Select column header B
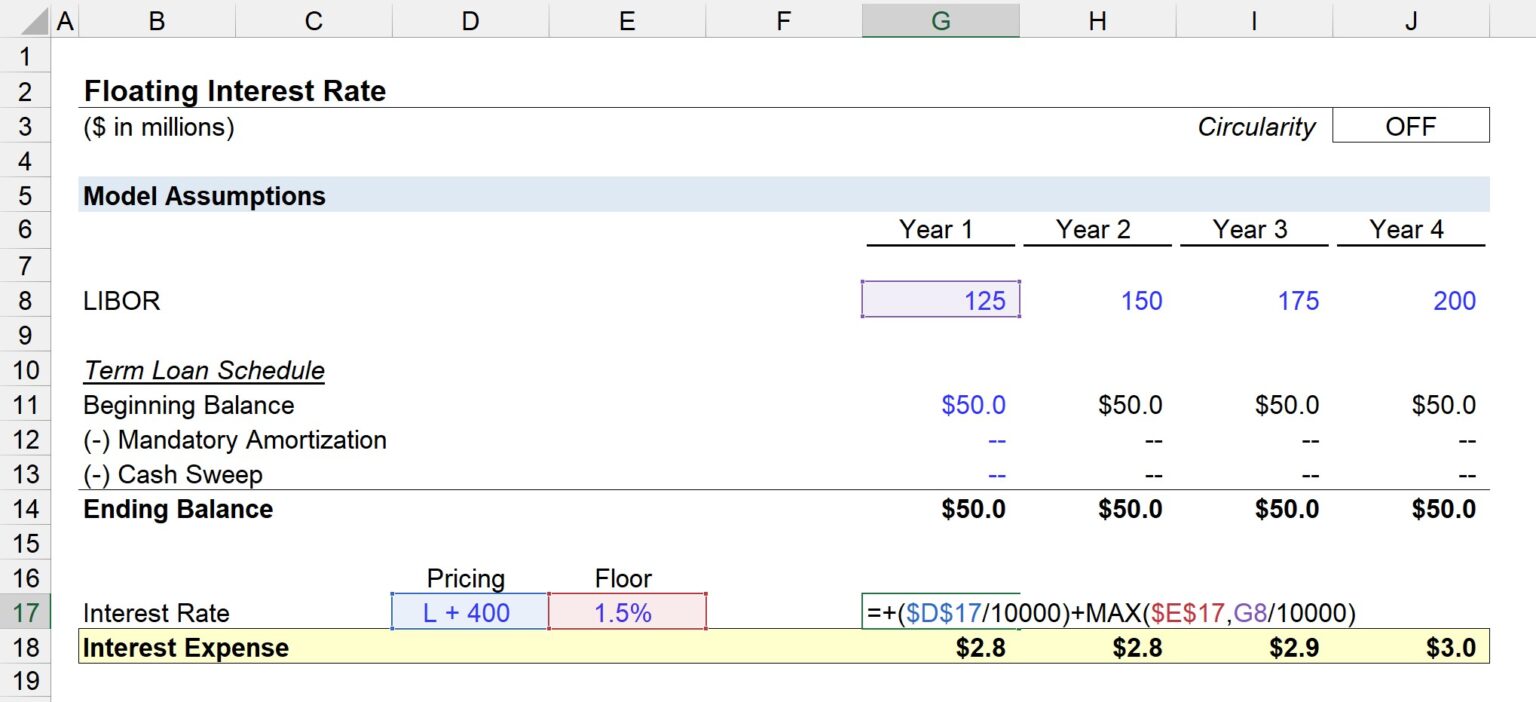 pyautogui.click(x=156, y=18)
